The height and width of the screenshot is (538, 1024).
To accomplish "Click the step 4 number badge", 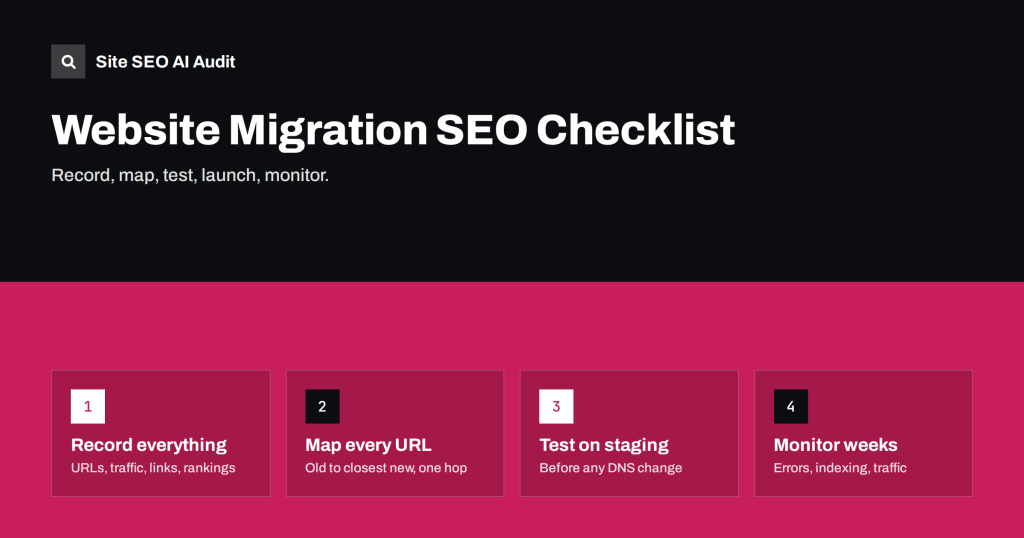I will click(x=790, y=406).
